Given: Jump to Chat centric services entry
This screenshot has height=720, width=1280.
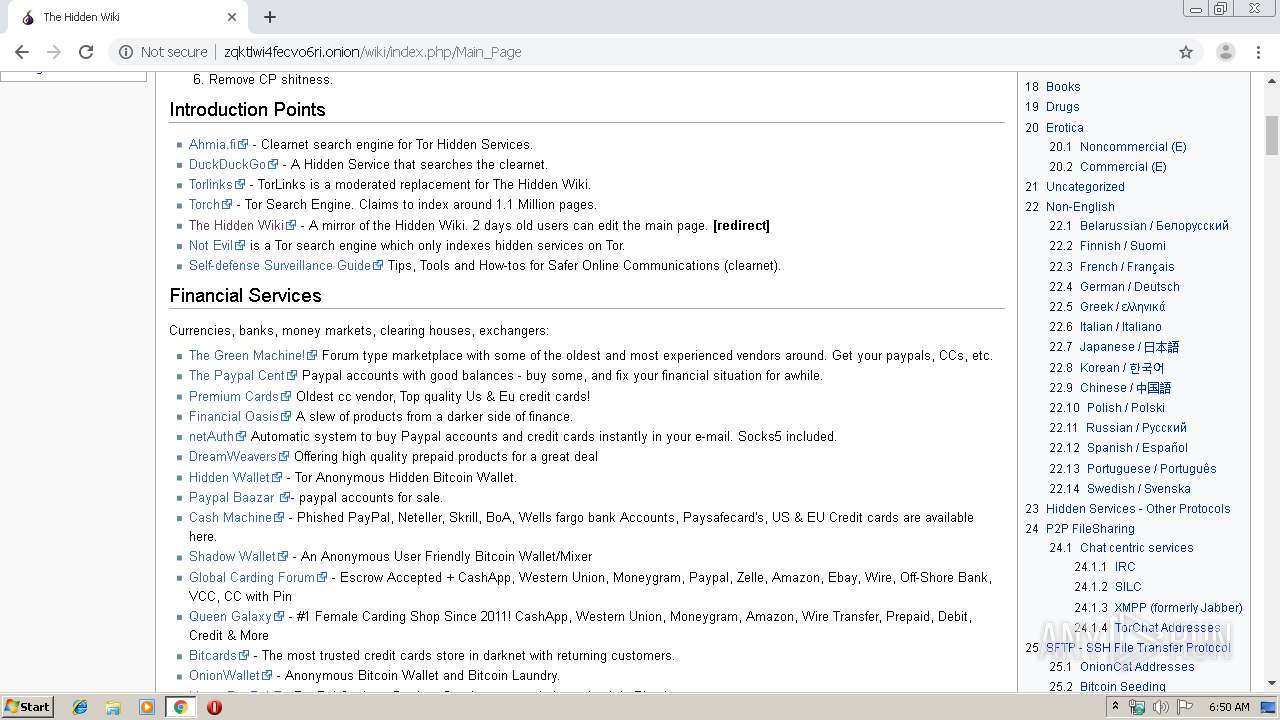Looking at the screenshot, I should 1136,547.
